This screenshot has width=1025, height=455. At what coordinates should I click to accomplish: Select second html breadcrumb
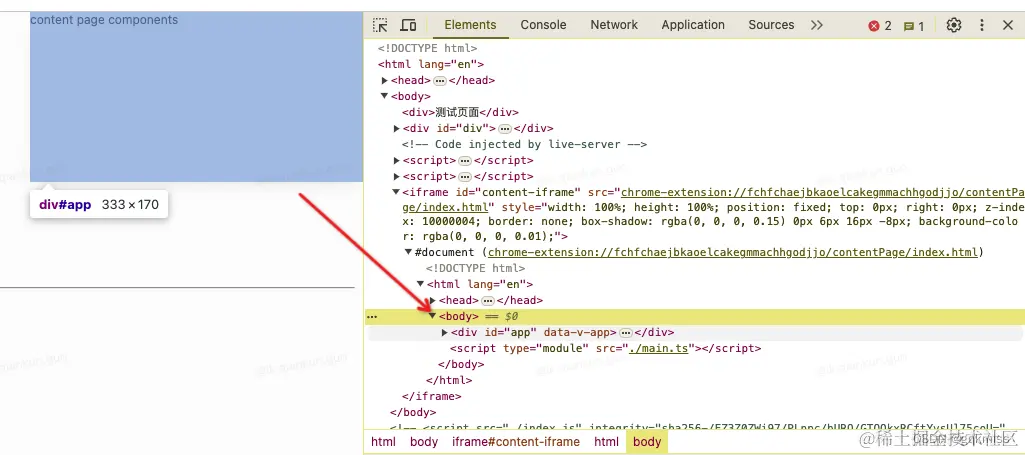point(606,442)
